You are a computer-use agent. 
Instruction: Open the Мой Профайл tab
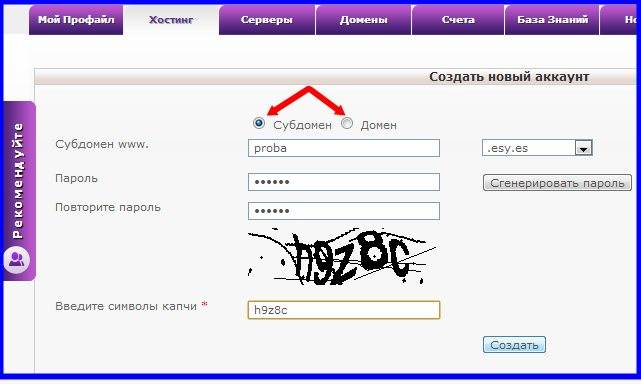click(76, 20)
